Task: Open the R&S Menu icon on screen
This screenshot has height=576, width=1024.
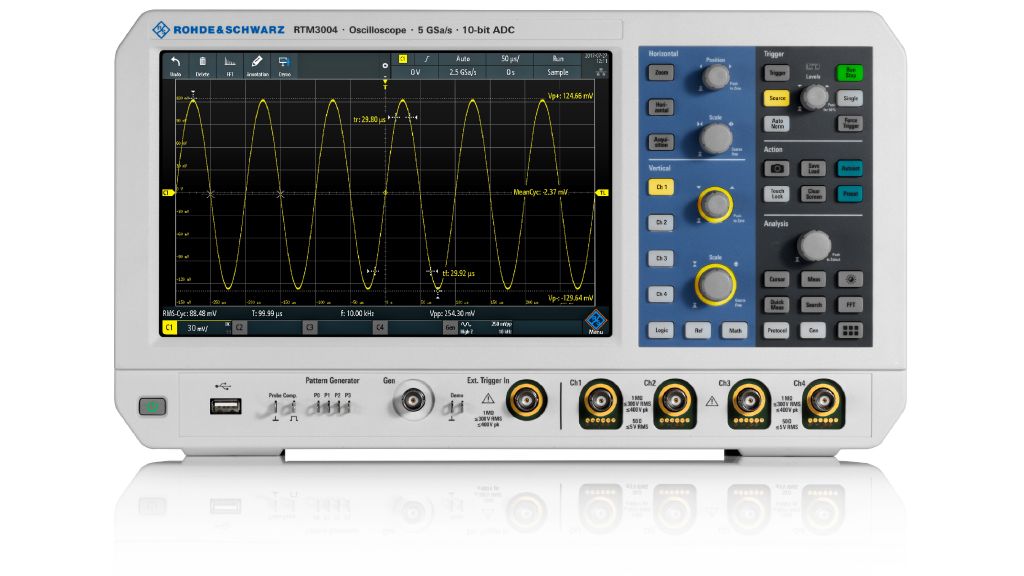Action: 596,322
